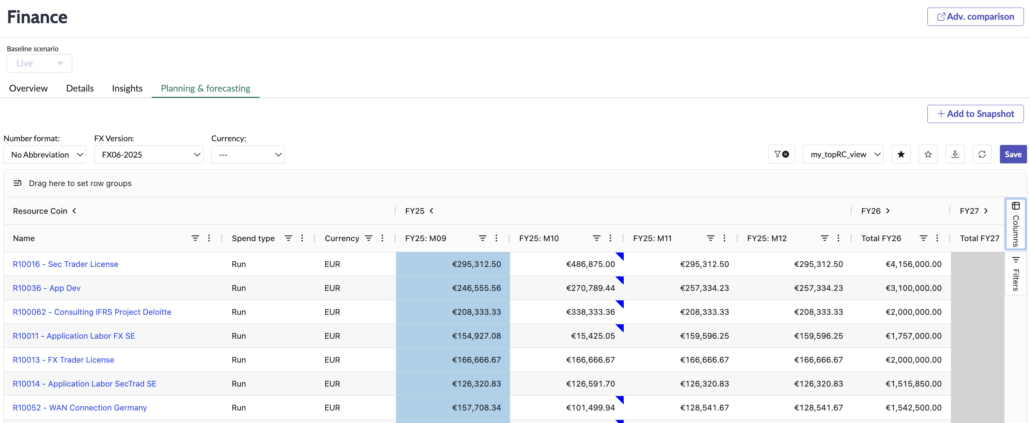The height and width of the screenshot is (423, 1030).
Task: Open three-dot menu on Total FY26 column
Action: pos(939,238)
